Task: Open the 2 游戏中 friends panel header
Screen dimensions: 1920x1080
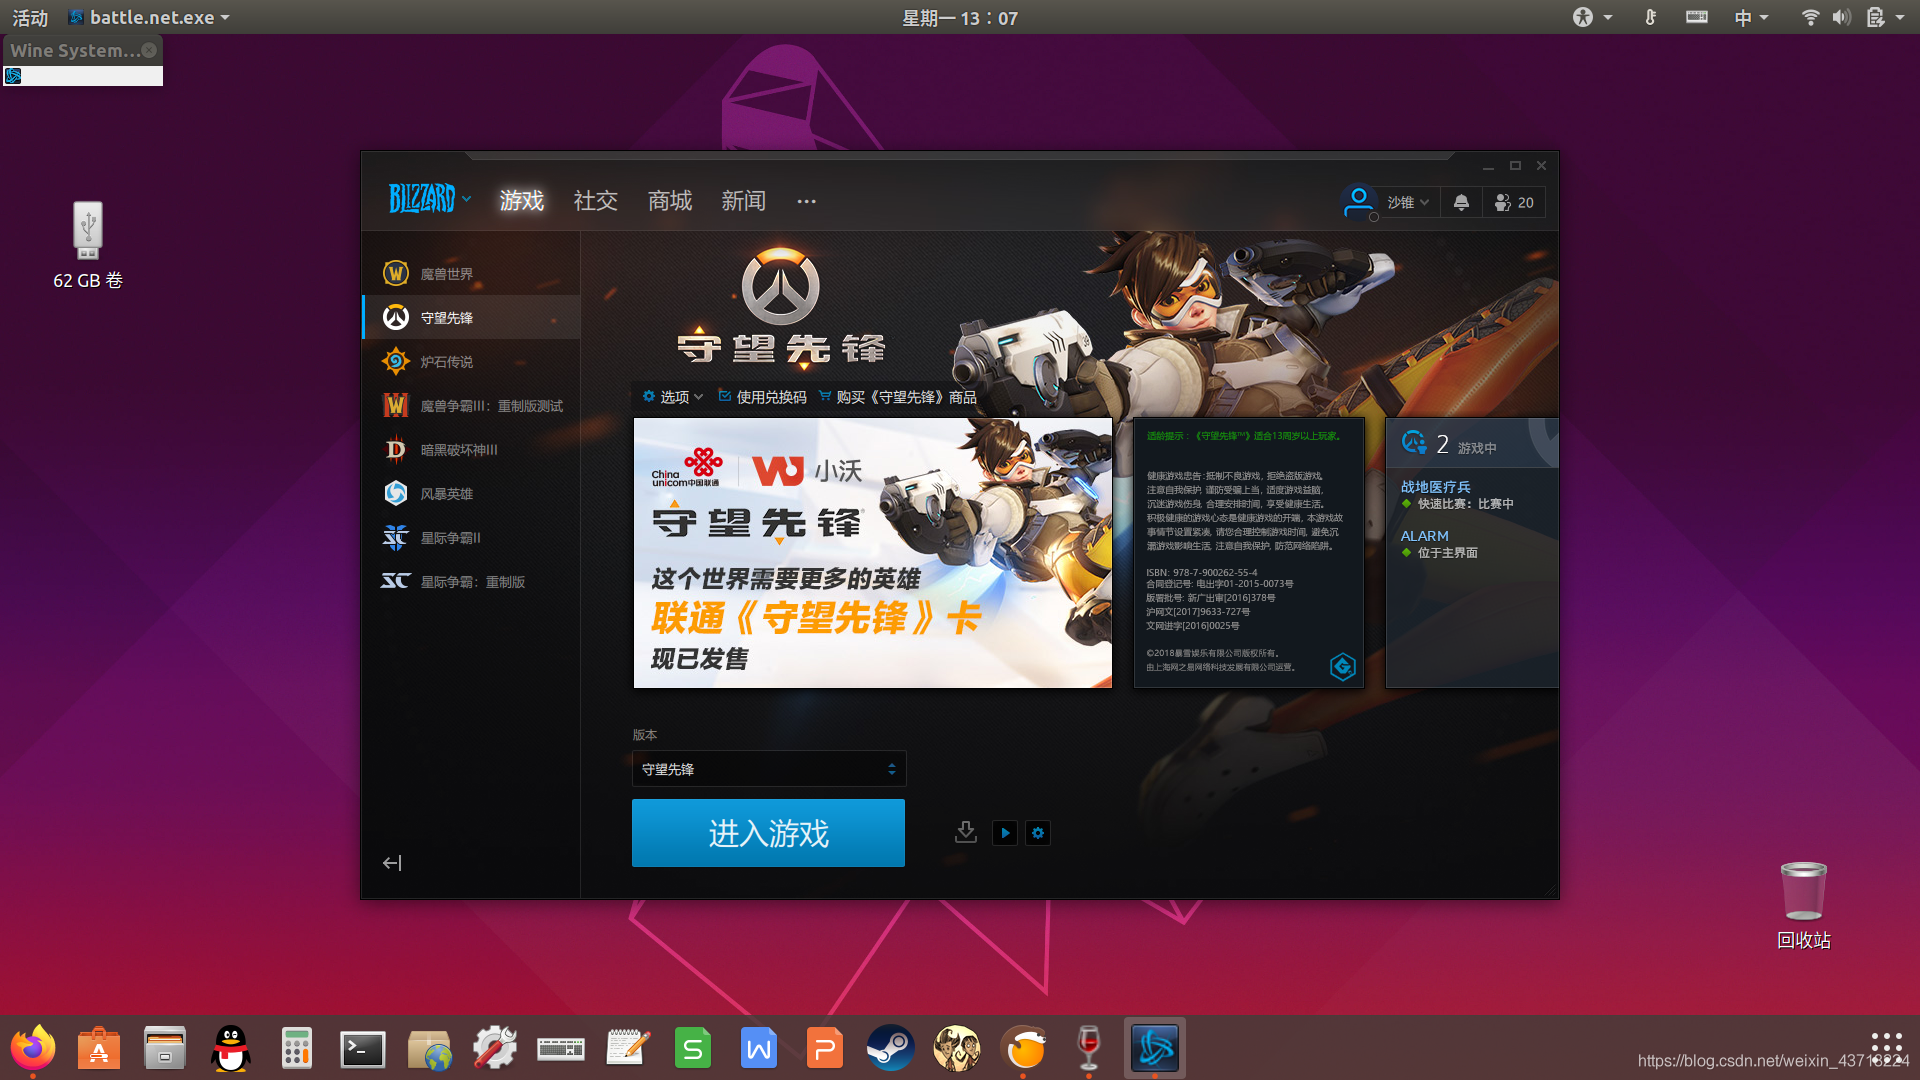Action: point(1472,443)
